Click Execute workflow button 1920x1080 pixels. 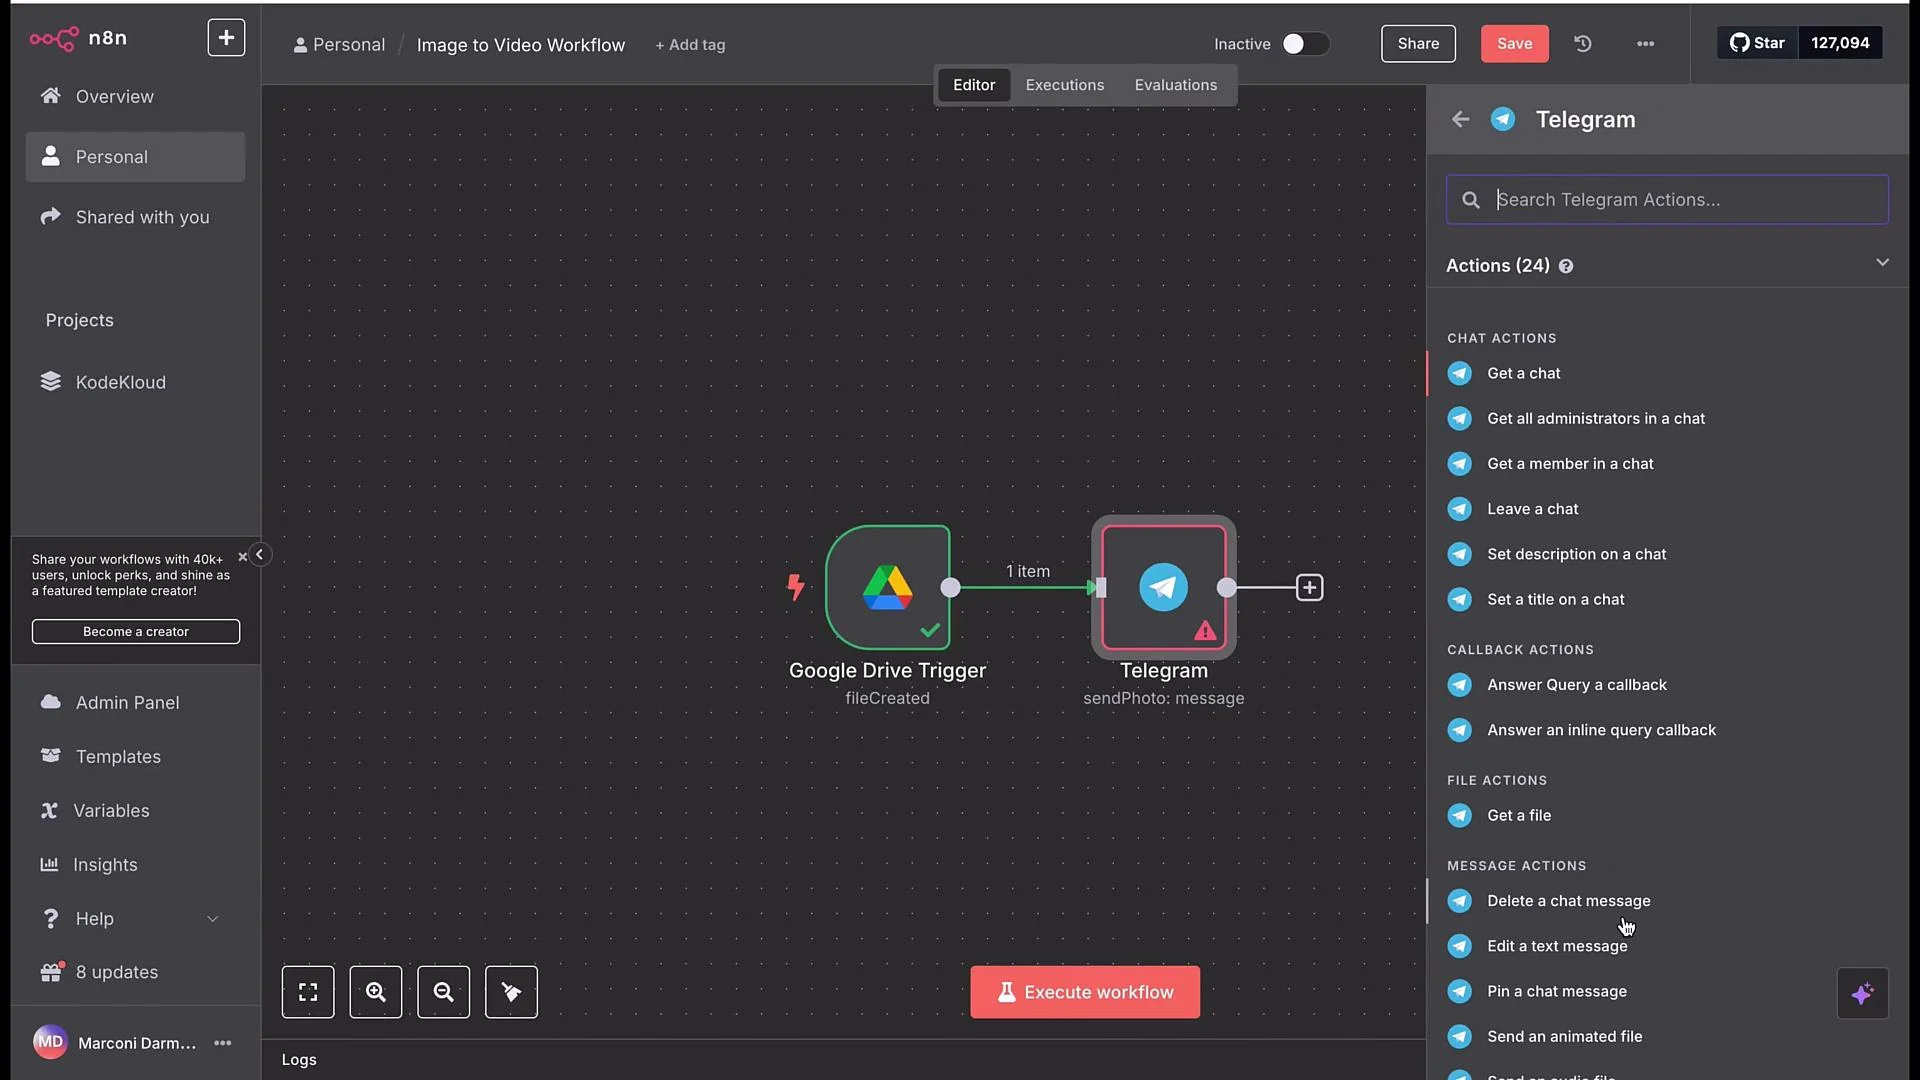1085,992
